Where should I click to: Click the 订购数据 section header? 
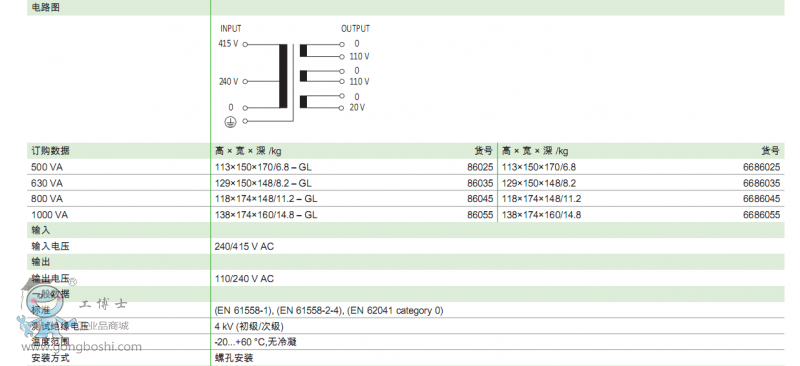coord(50,151)
